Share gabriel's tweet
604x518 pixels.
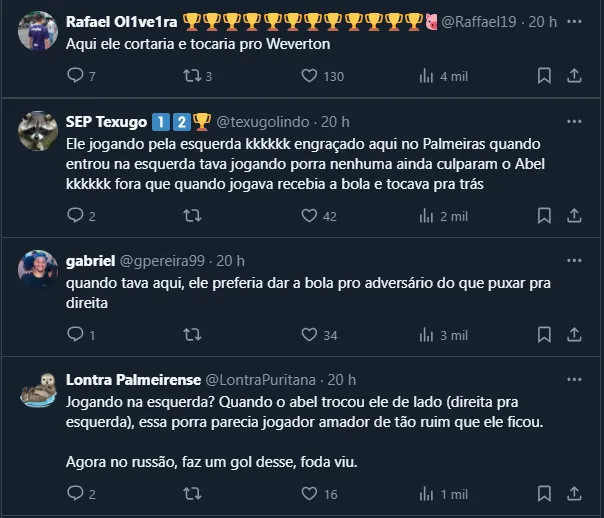pos(575,335)
